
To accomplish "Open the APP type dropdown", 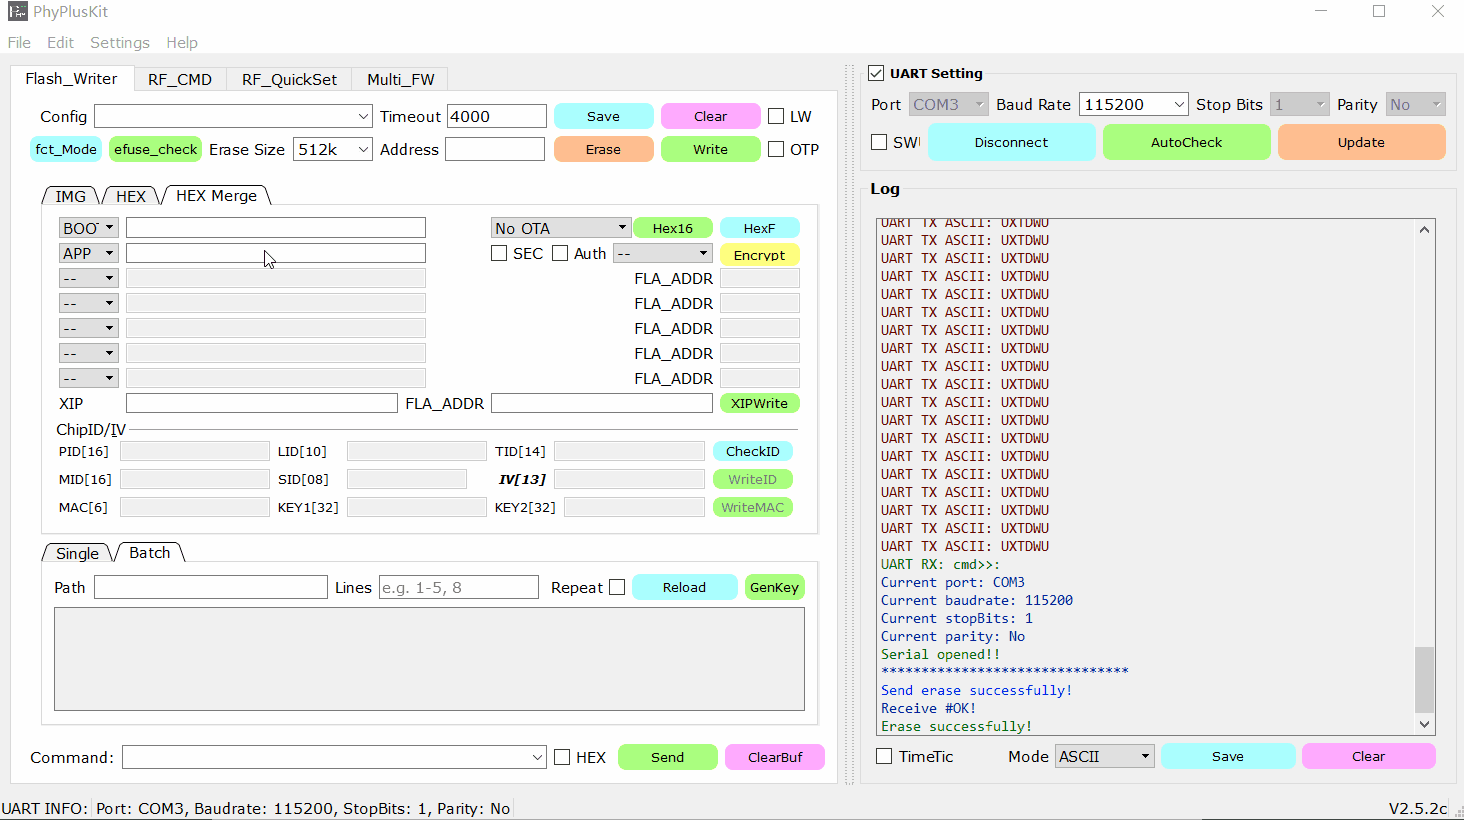I will [x=88, y=253].
